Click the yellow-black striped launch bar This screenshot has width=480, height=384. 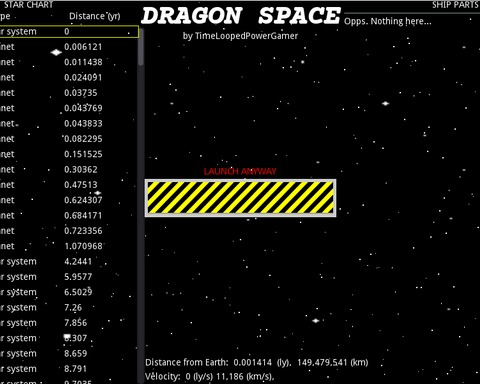[240, 198]
